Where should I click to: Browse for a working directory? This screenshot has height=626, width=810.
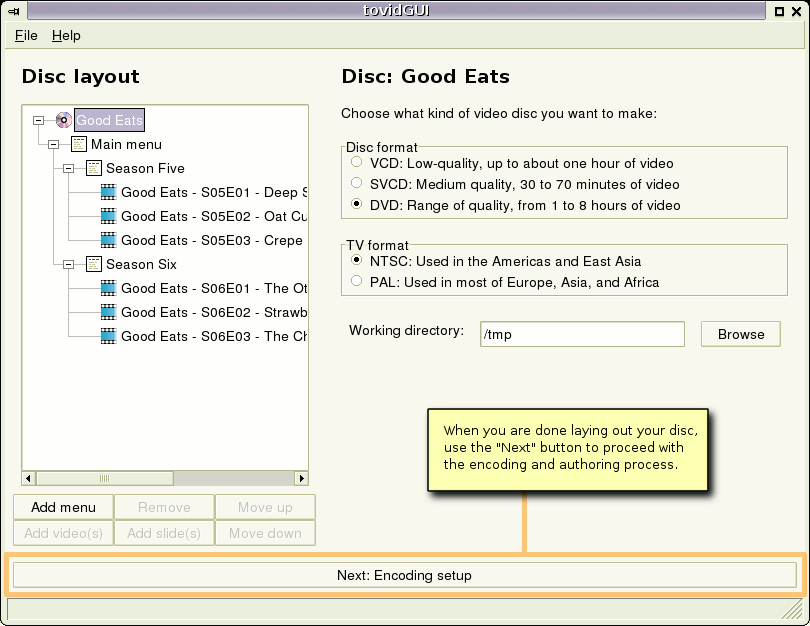(740, 333)
